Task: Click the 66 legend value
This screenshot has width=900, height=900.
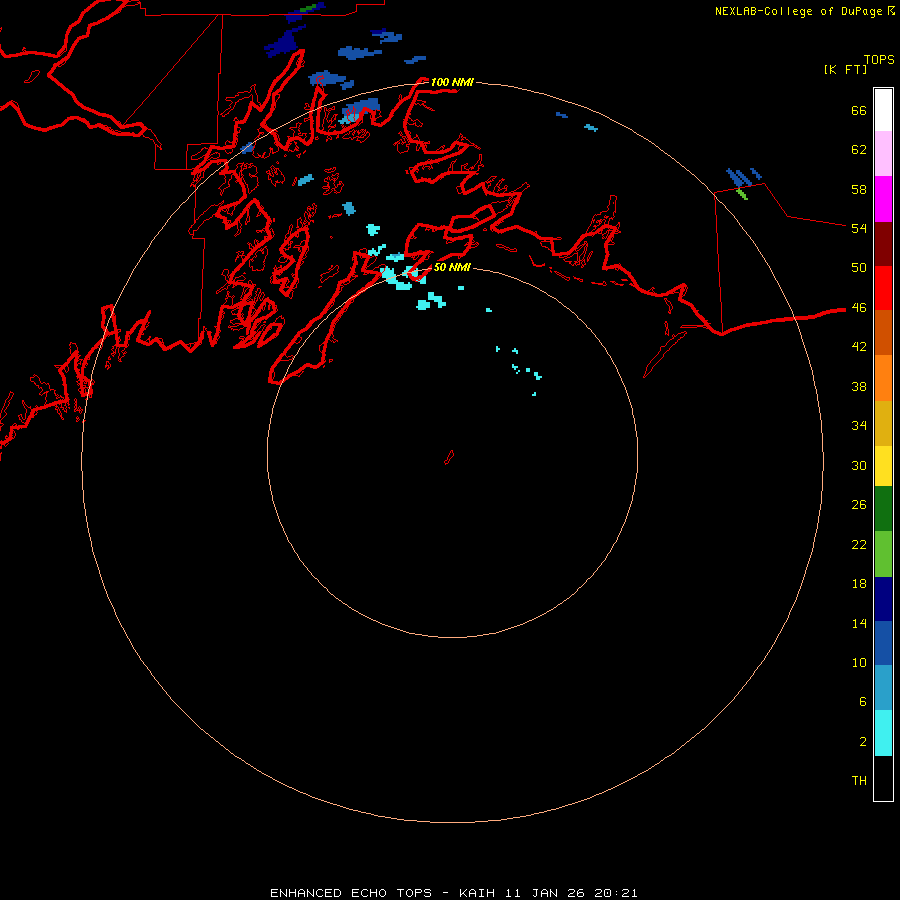Action: point(859,110)
